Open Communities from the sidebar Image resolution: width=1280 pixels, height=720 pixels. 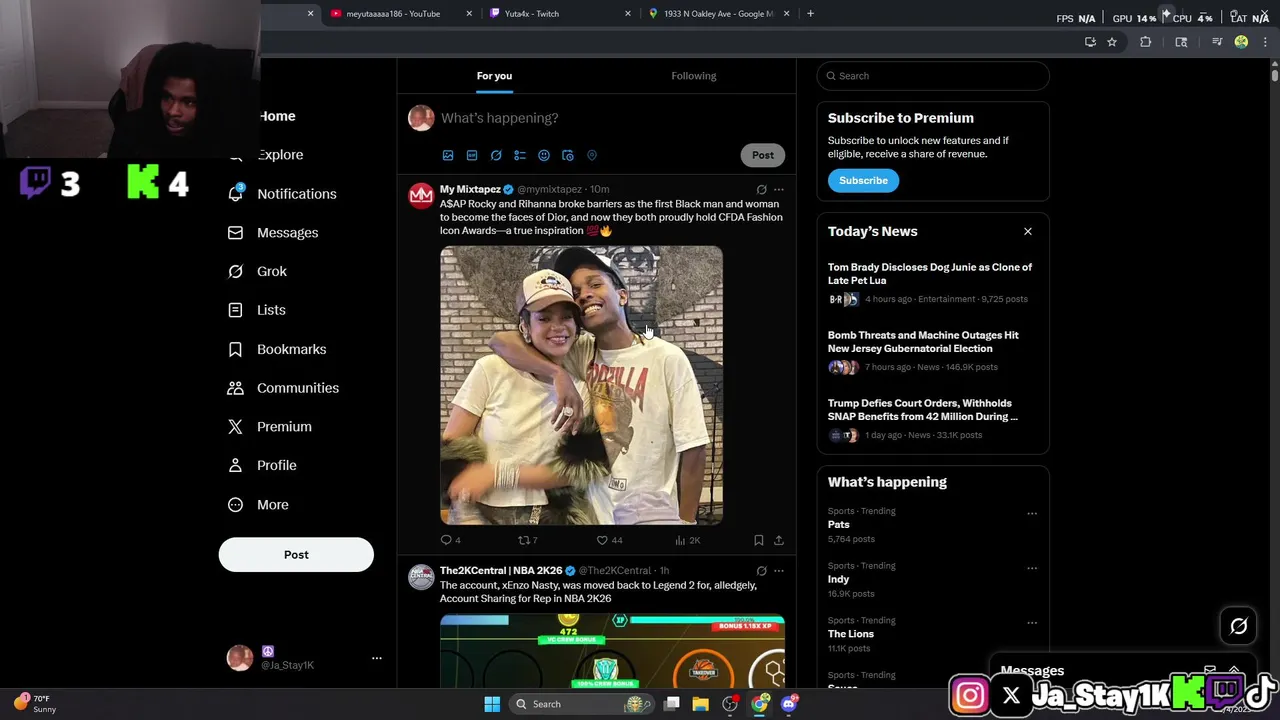tap(283, 388)
